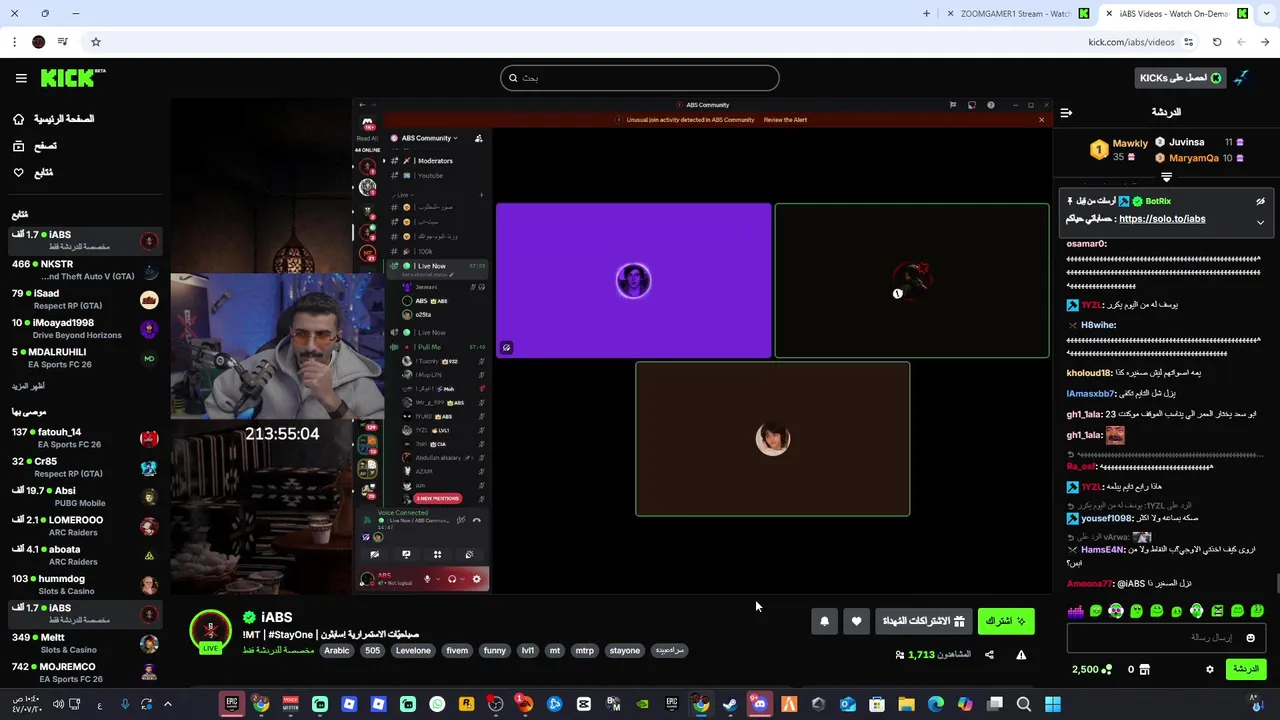View the 2,500 channel points balance

pos(1091,669)
